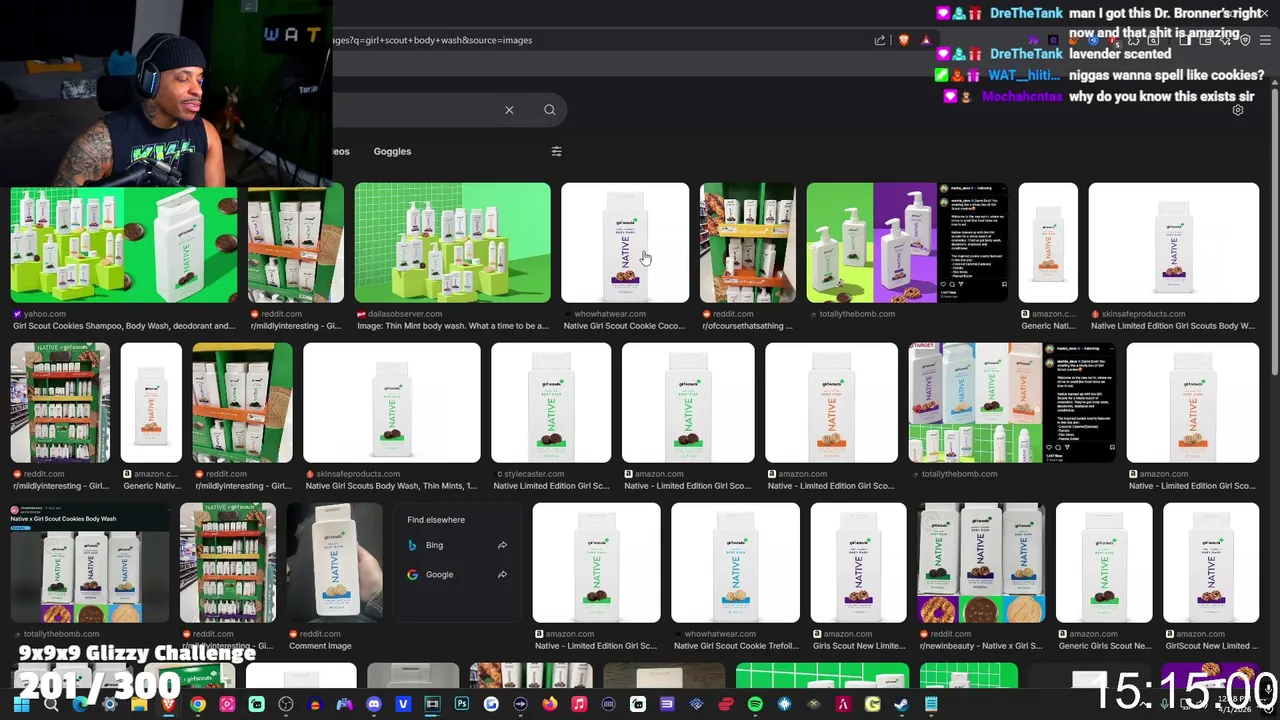Open the stylecaster.com bottle thumbnail
Viewport: 1280px width, 720px height.
(551, 403)
